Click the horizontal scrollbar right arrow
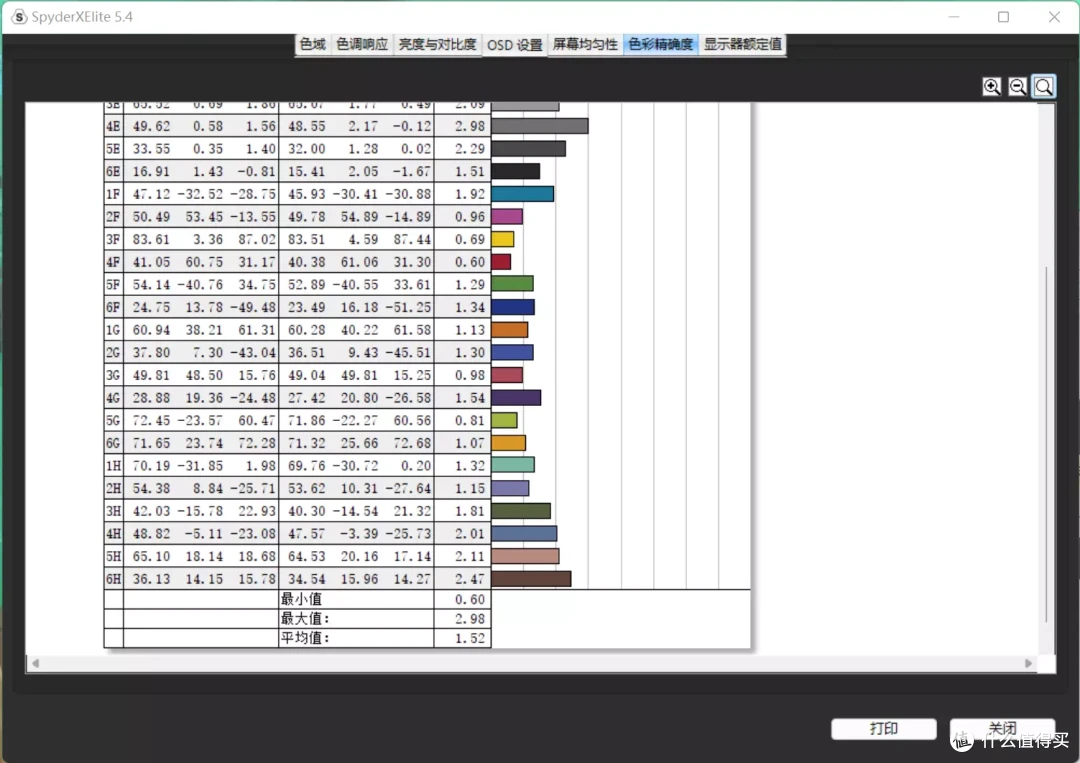 pyautogui.click(x=1028, y=663)
